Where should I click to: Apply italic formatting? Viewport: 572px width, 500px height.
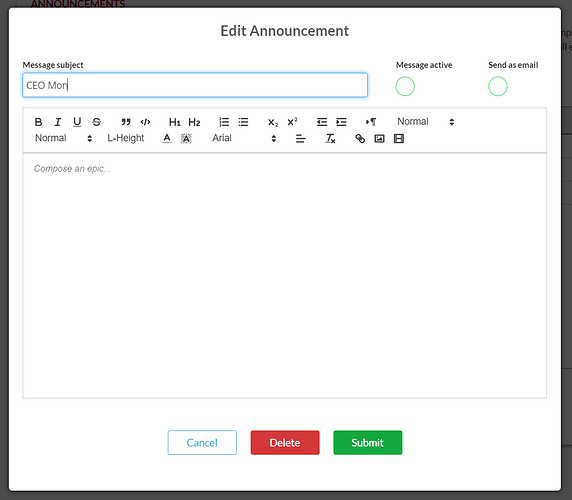(58, 122)
